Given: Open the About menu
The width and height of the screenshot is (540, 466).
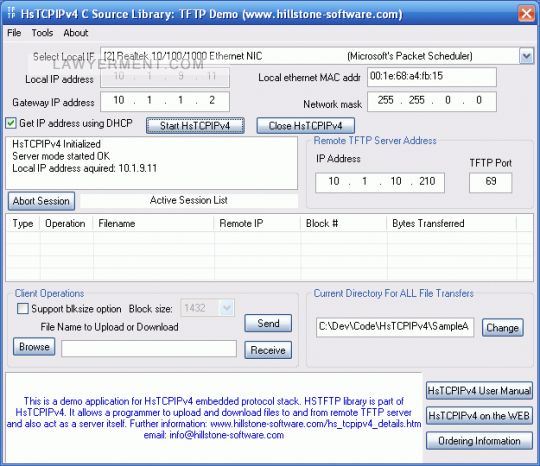Looking at the screenshot, I should tap(76, 33).
